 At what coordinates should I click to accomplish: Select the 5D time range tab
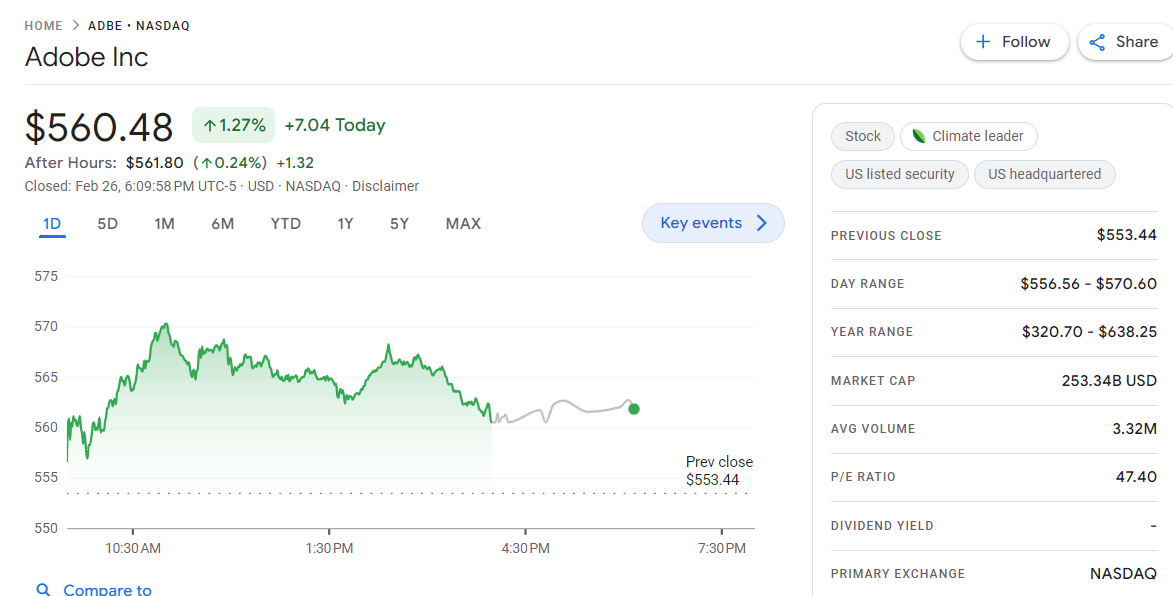(x=108, y=224)
